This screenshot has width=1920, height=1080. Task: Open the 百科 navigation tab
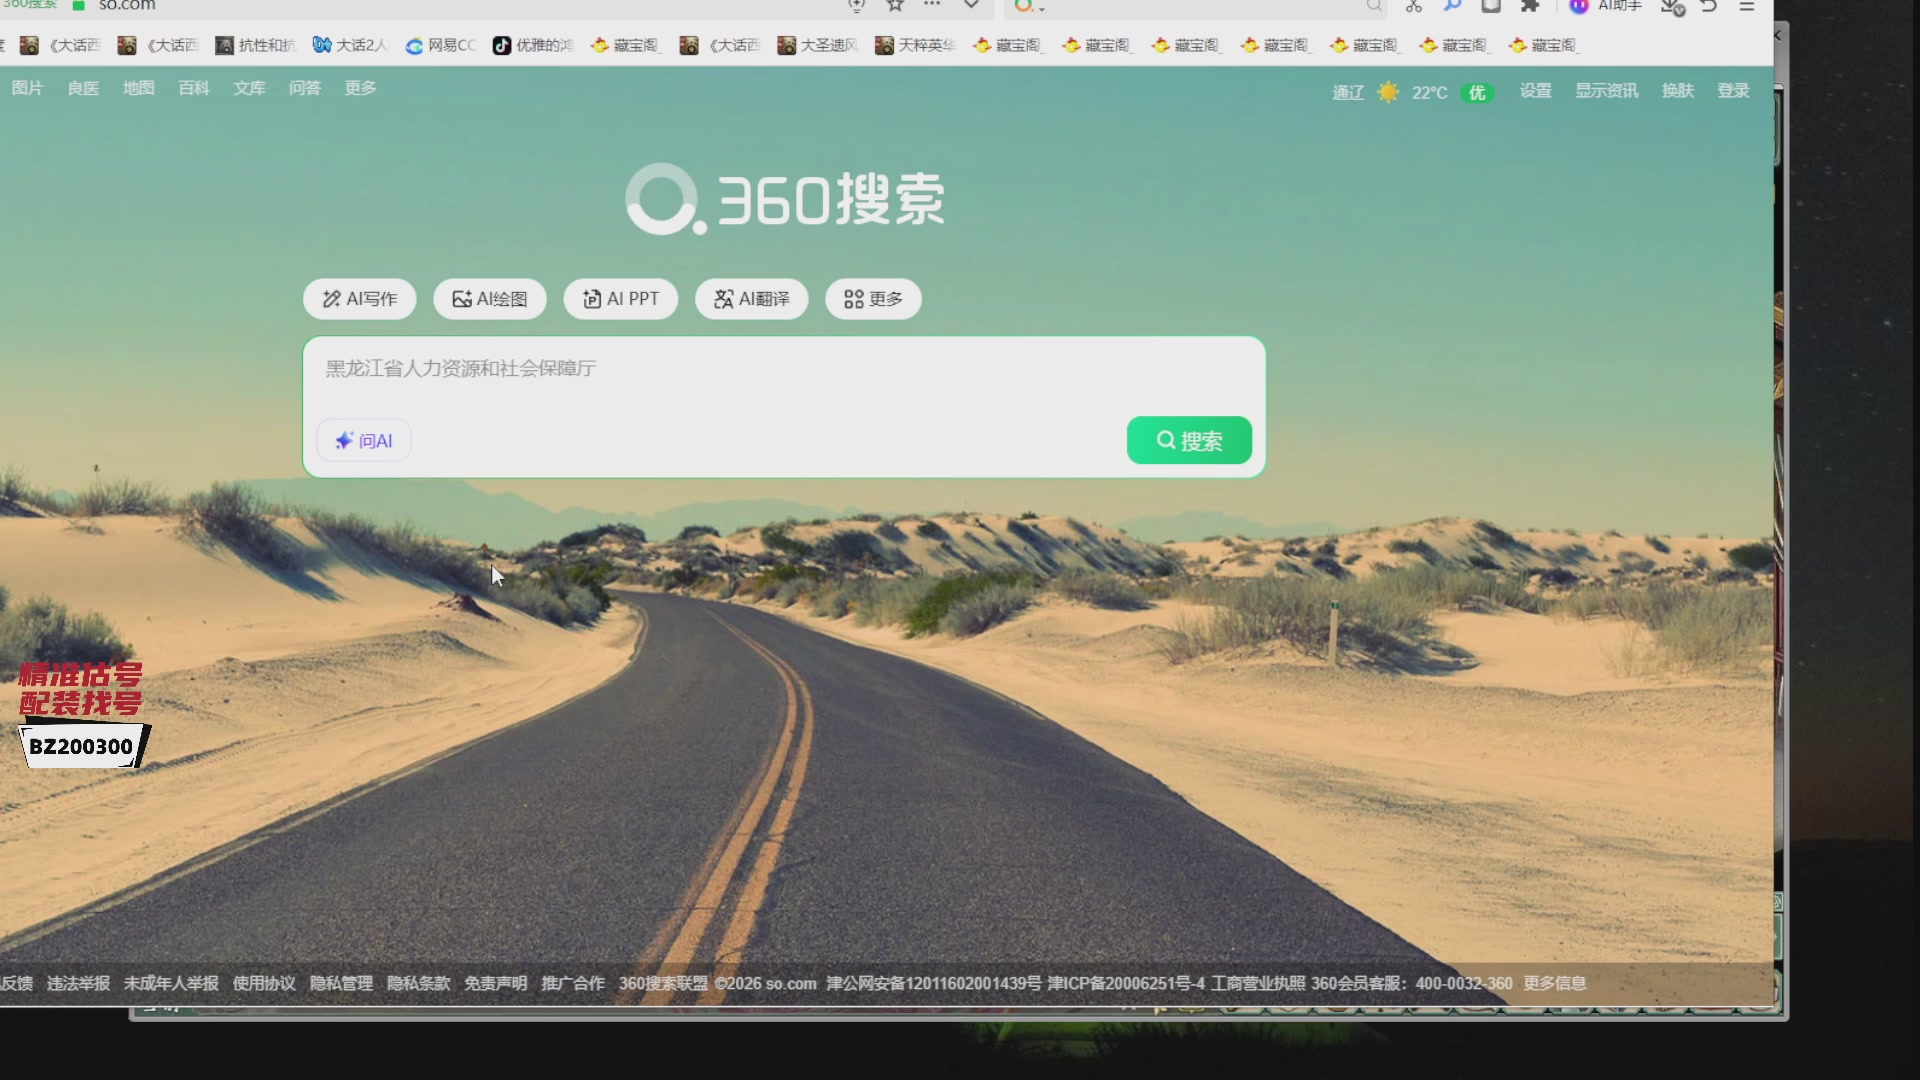[x=194, y=88]
